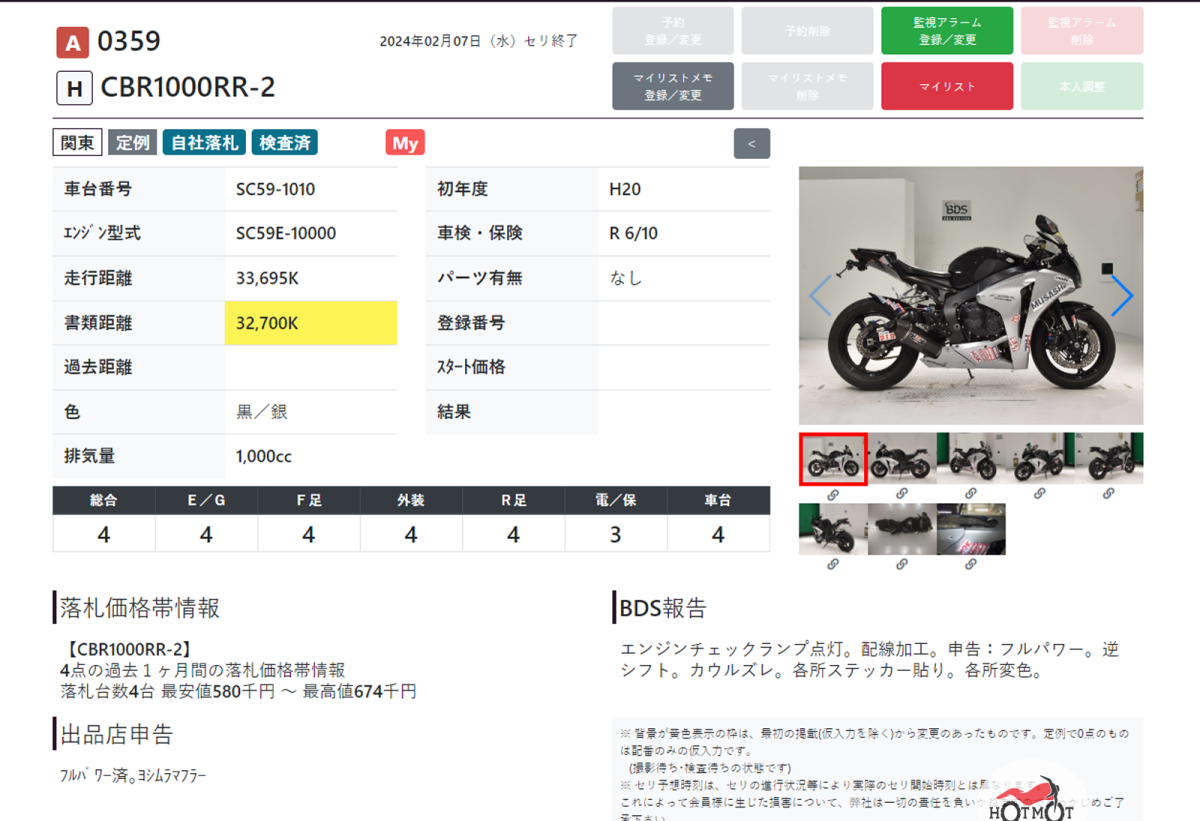
Task: Click the faded 予約削除 button
Action: pos(807,31)
